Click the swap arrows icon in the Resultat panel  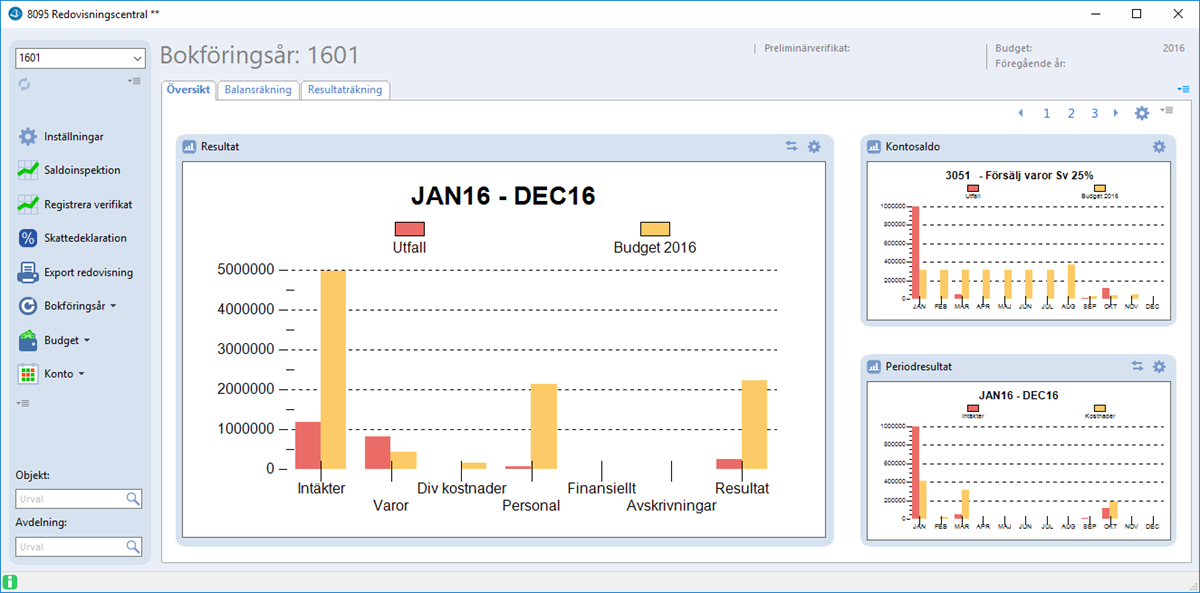[x=791, y=147]
